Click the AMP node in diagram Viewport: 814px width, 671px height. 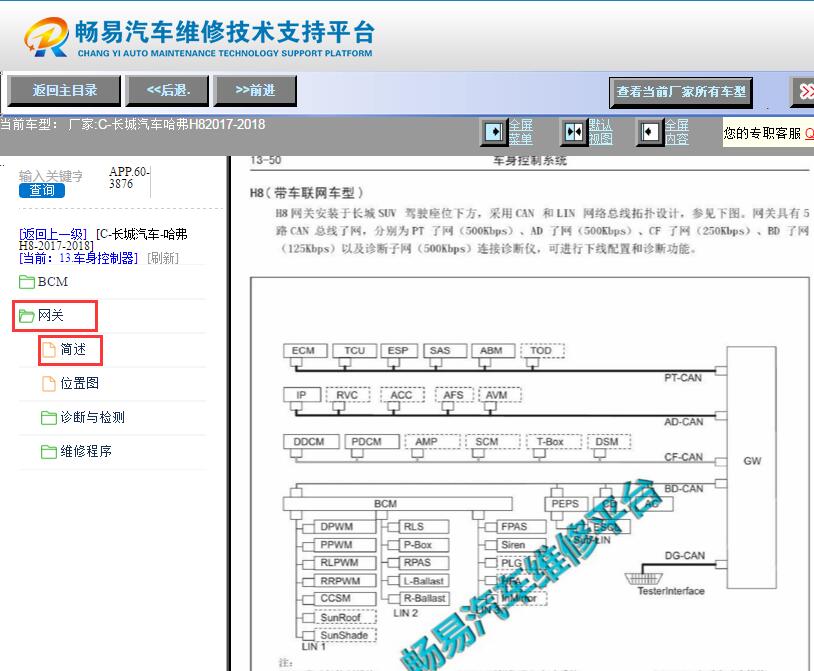[432, 442]
